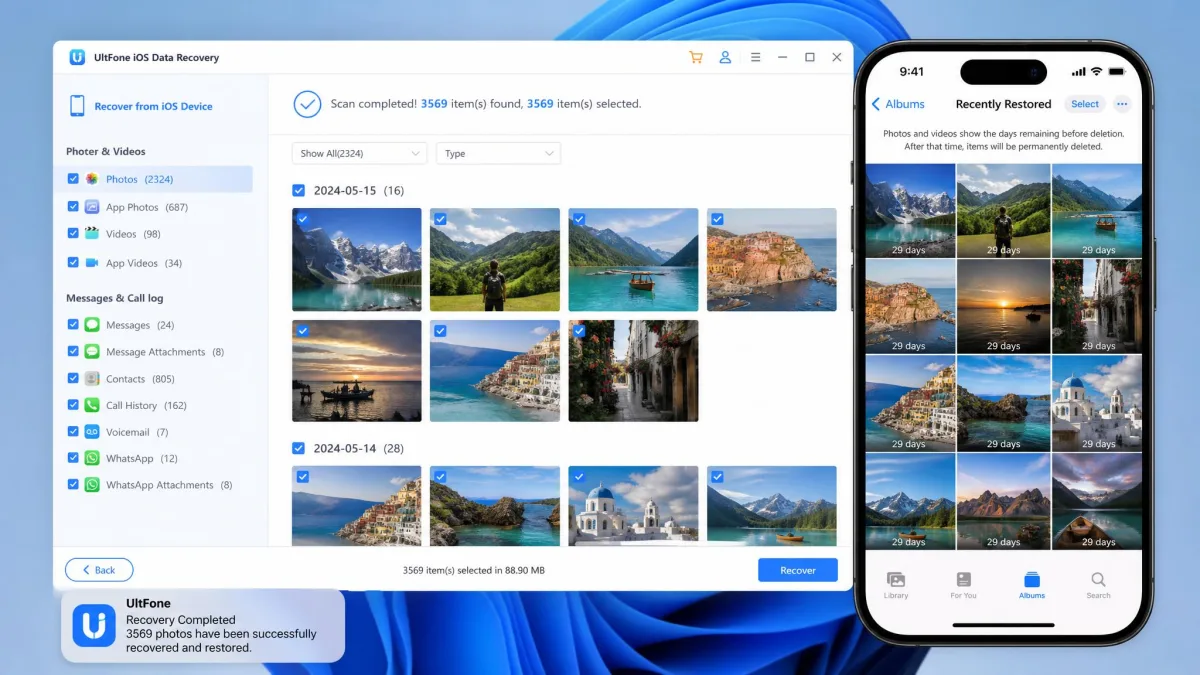The image size is (1200, 675).
Task: Toggle the App Videos (34) checkbox
Action: click(73, 263)
